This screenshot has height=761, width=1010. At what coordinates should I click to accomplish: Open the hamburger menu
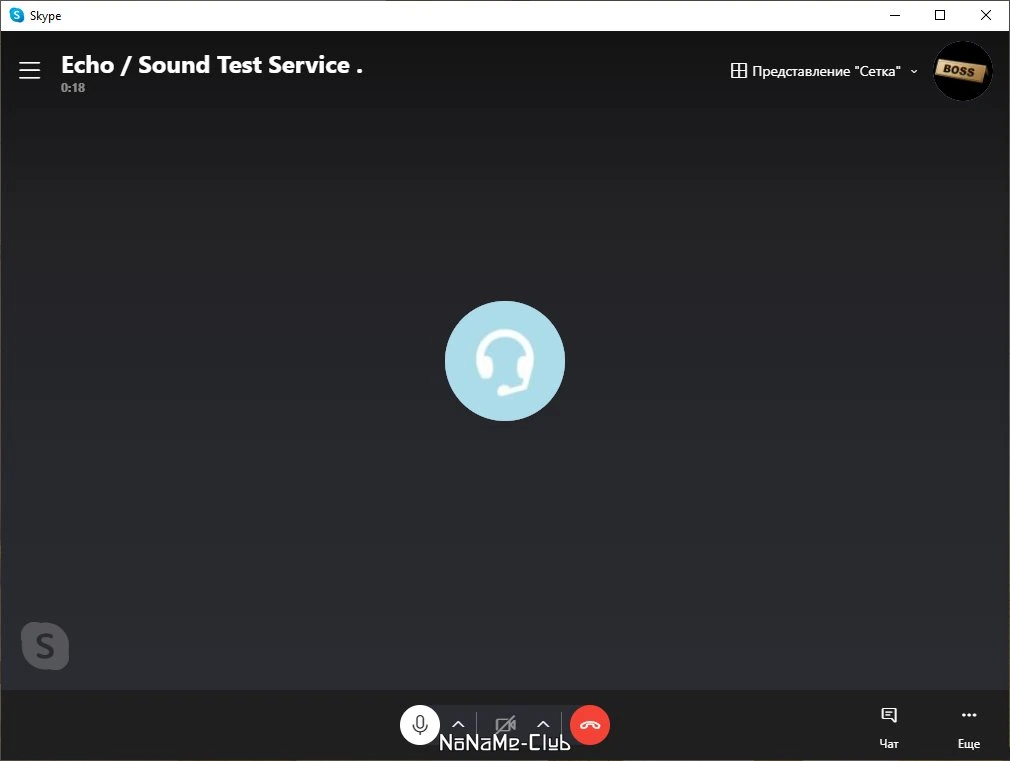(x=30, y=70)
